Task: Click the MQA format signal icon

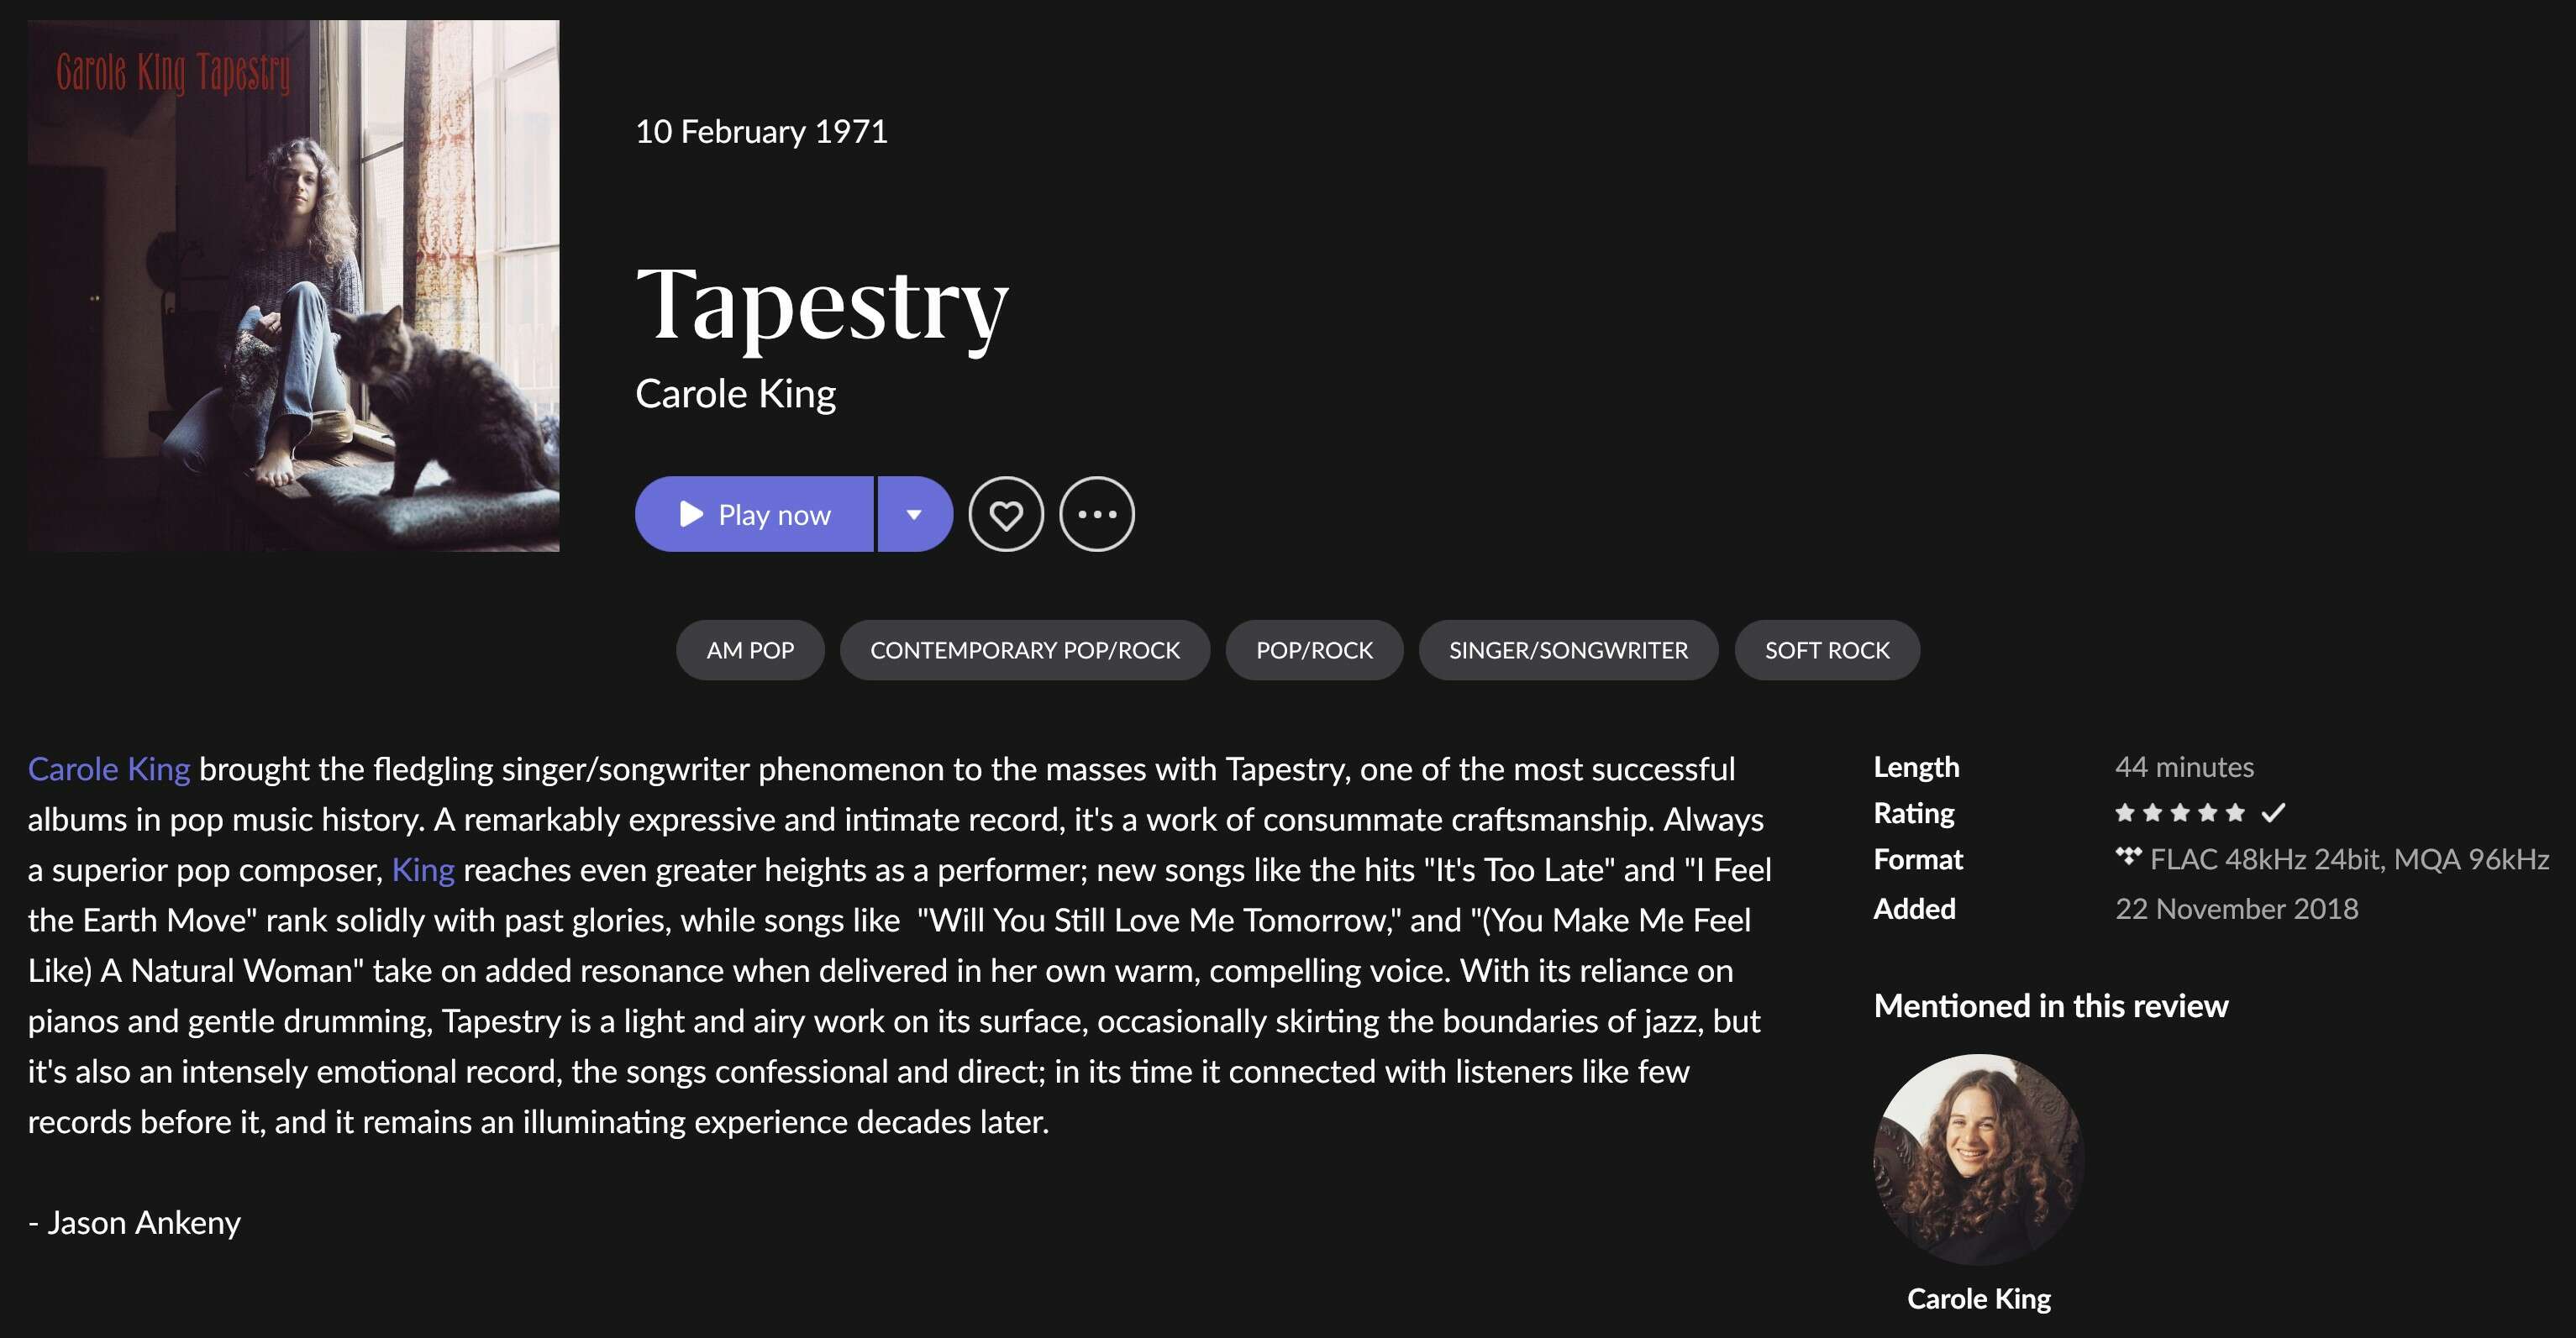Action: [x=2128, y=857]
